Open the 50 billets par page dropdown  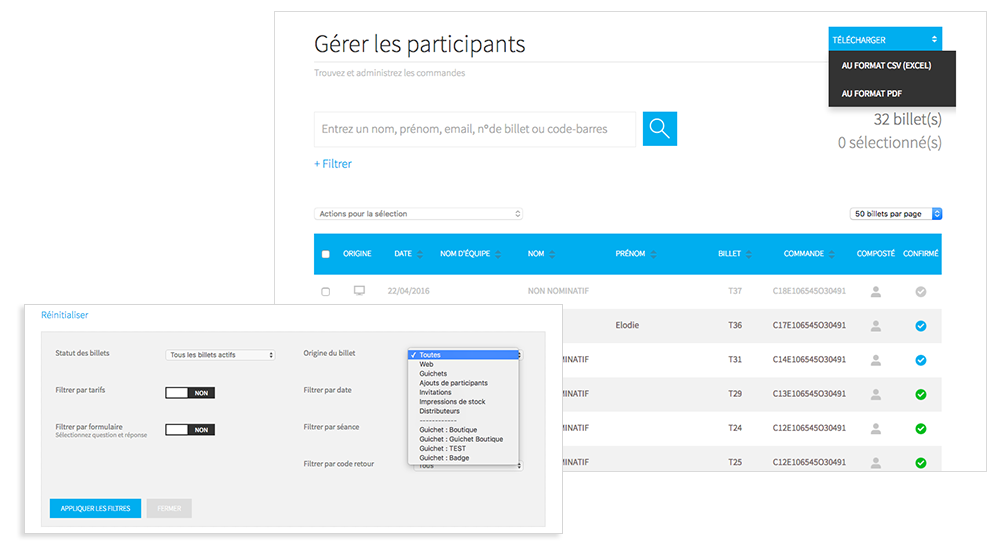tap(896, 214)
